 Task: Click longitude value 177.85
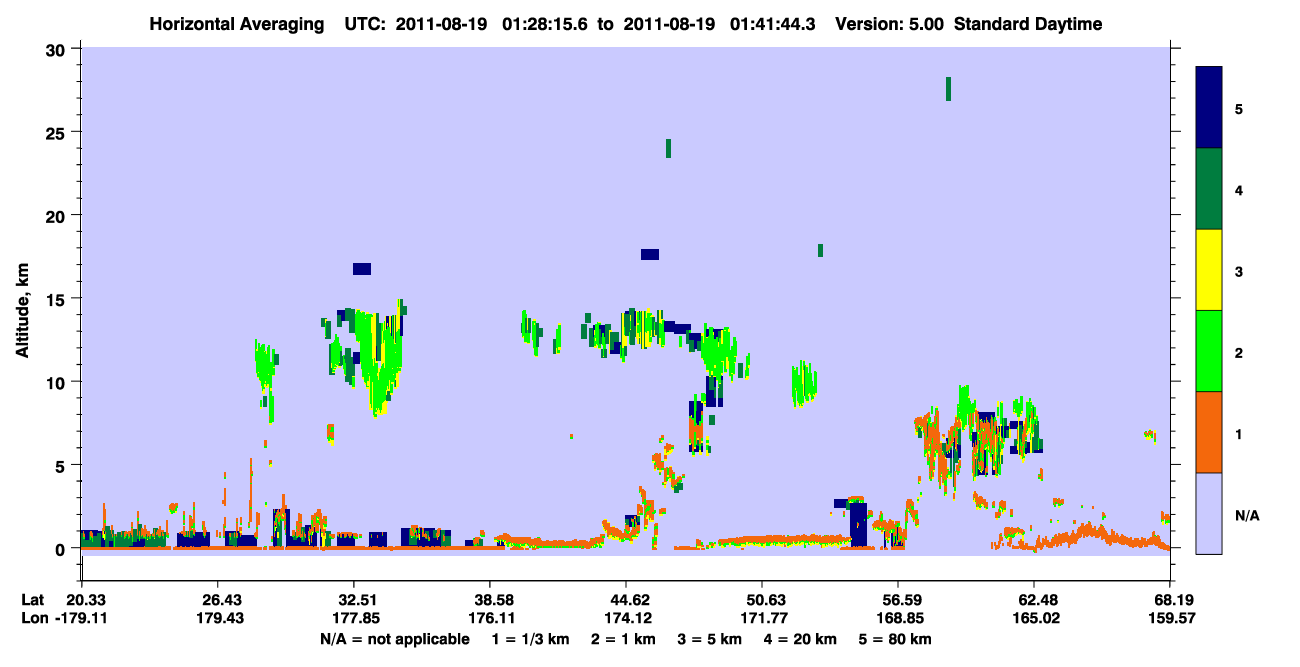tap(354, 618)
